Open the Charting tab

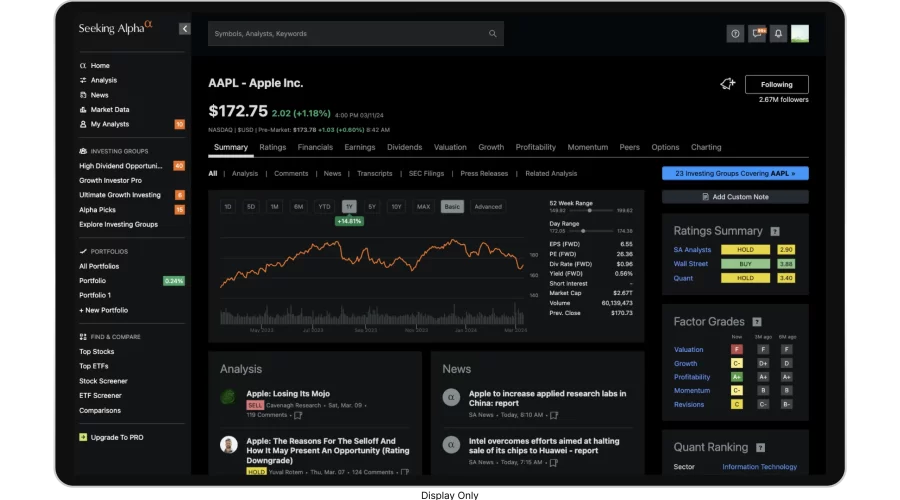[706, 148]
